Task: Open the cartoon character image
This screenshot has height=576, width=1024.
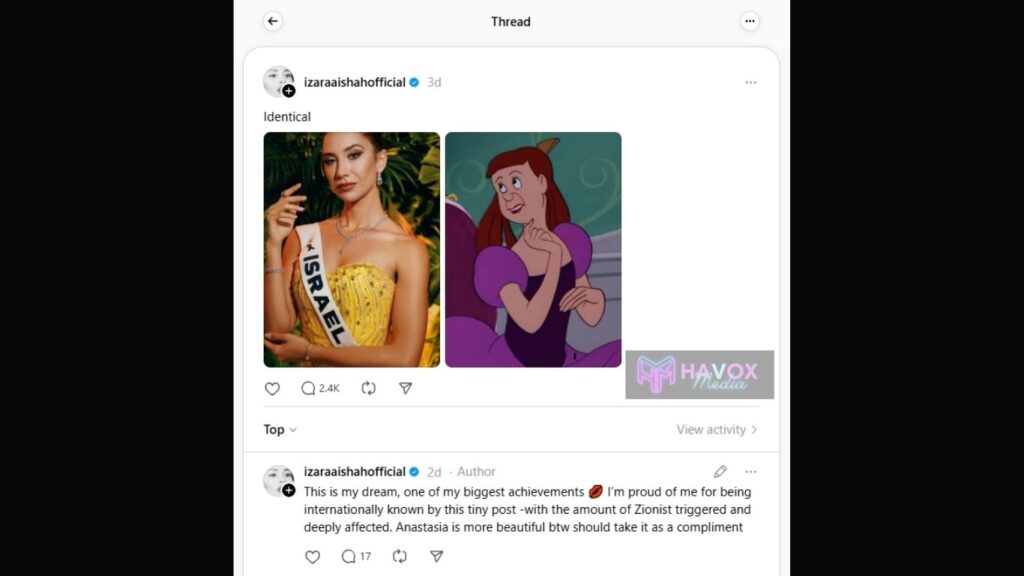Action: [533, 249]
